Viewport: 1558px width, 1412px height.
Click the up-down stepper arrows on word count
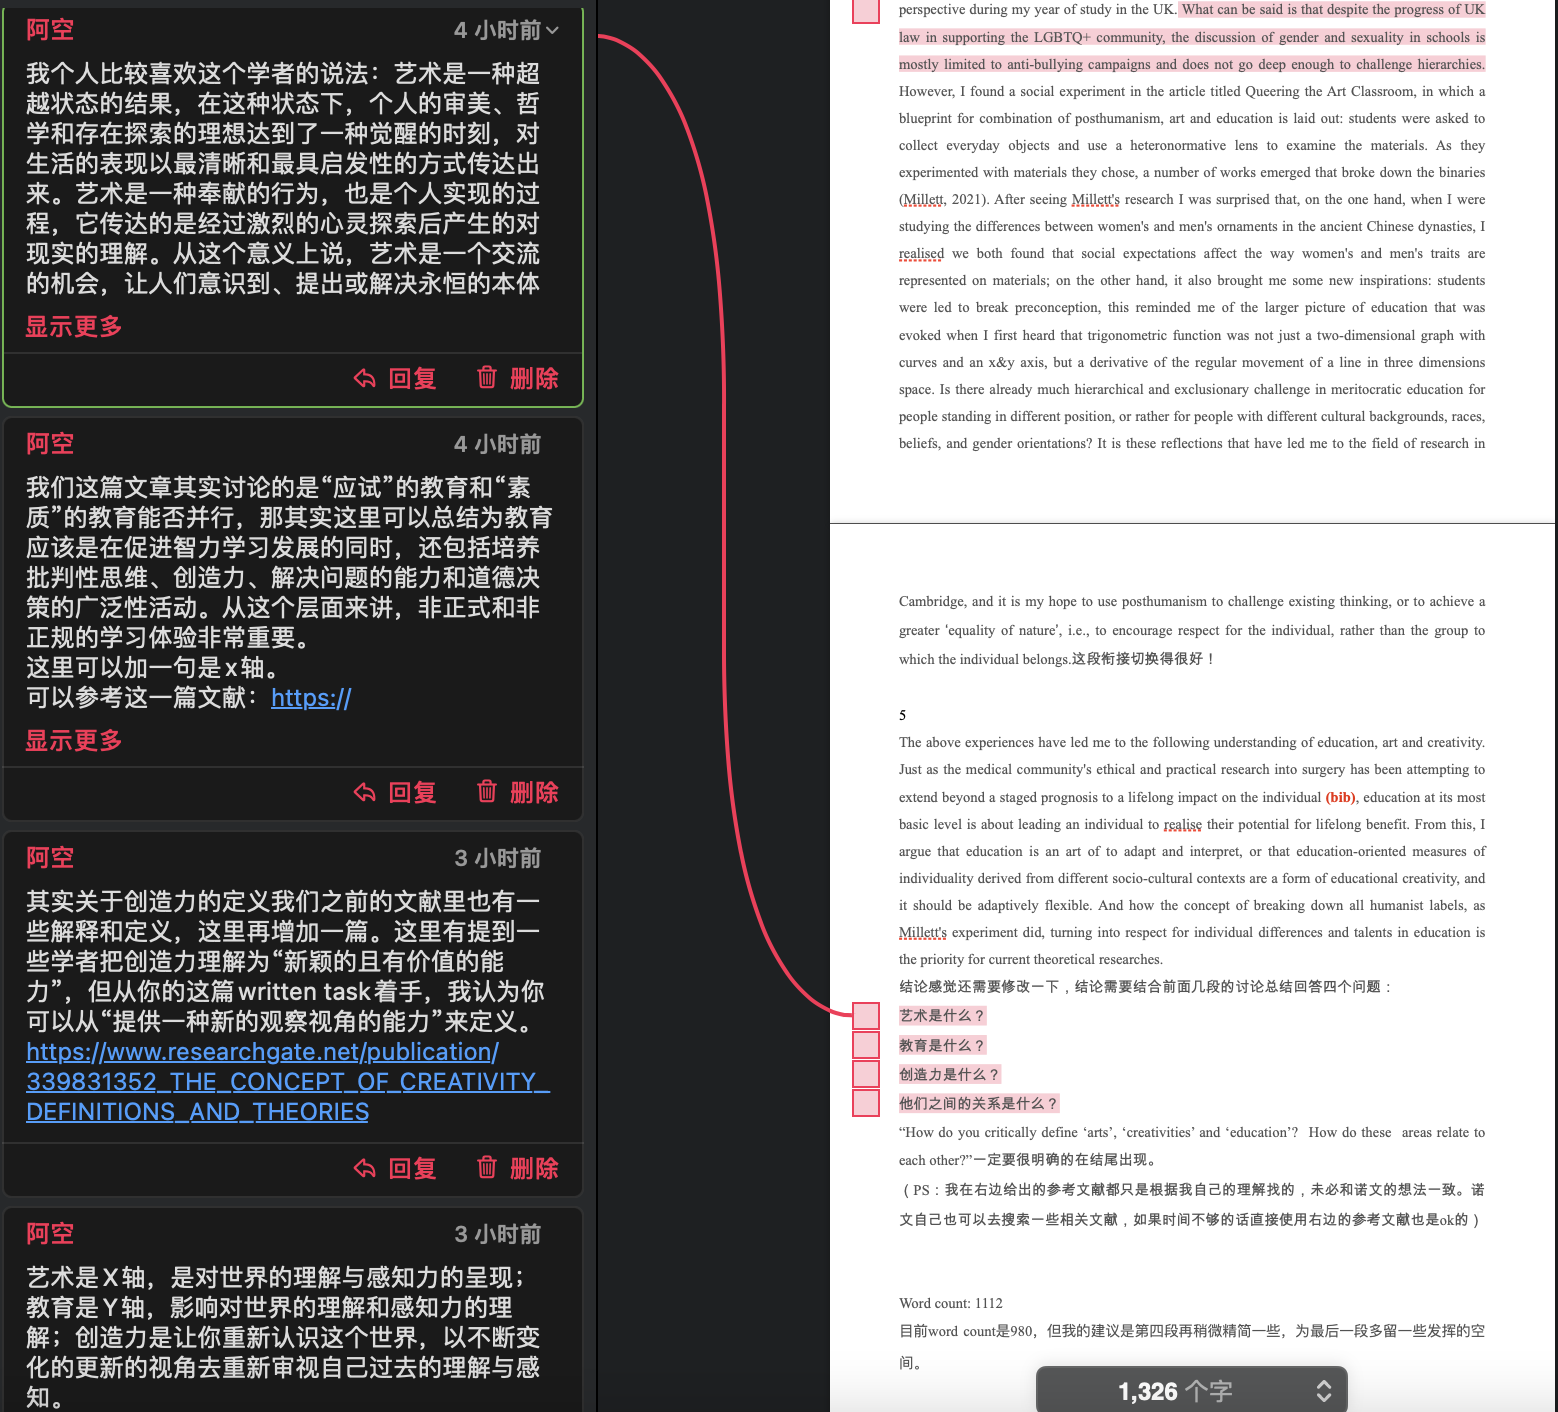tap(1323, 1391)
